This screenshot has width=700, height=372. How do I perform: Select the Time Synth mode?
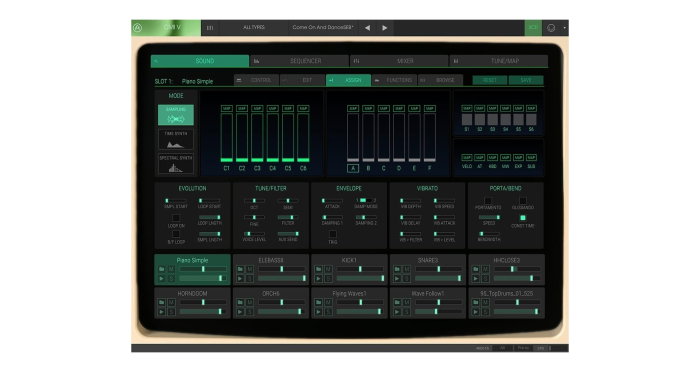[175, 139]
